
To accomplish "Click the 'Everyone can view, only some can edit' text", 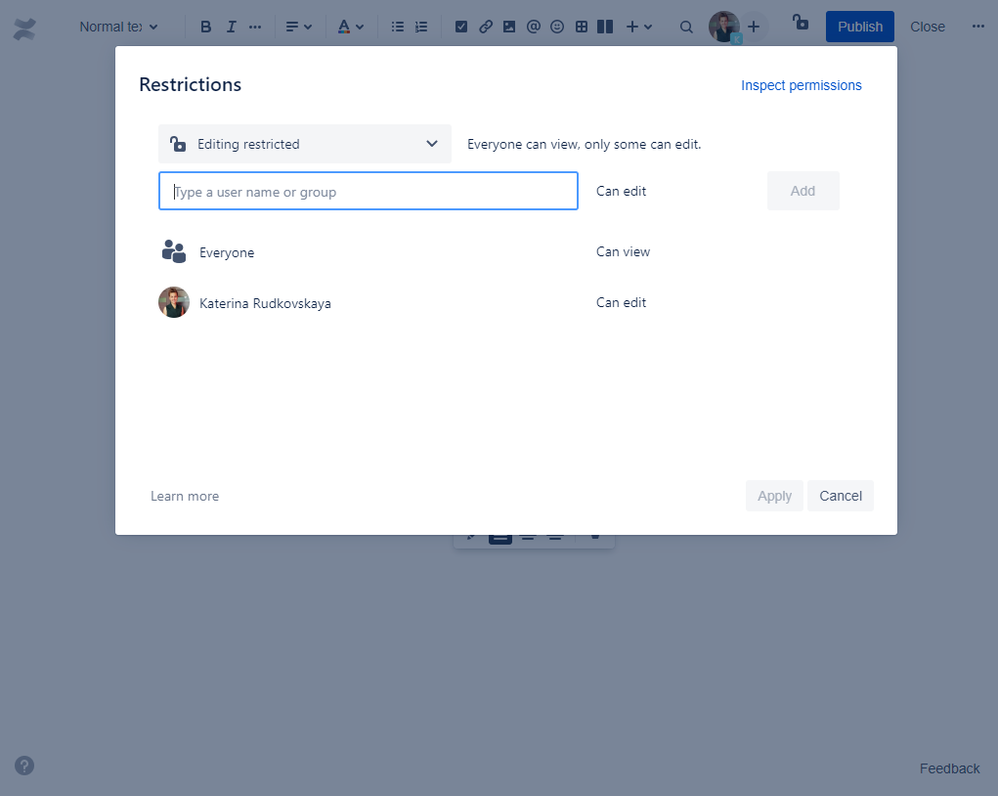I will [584, 144].
